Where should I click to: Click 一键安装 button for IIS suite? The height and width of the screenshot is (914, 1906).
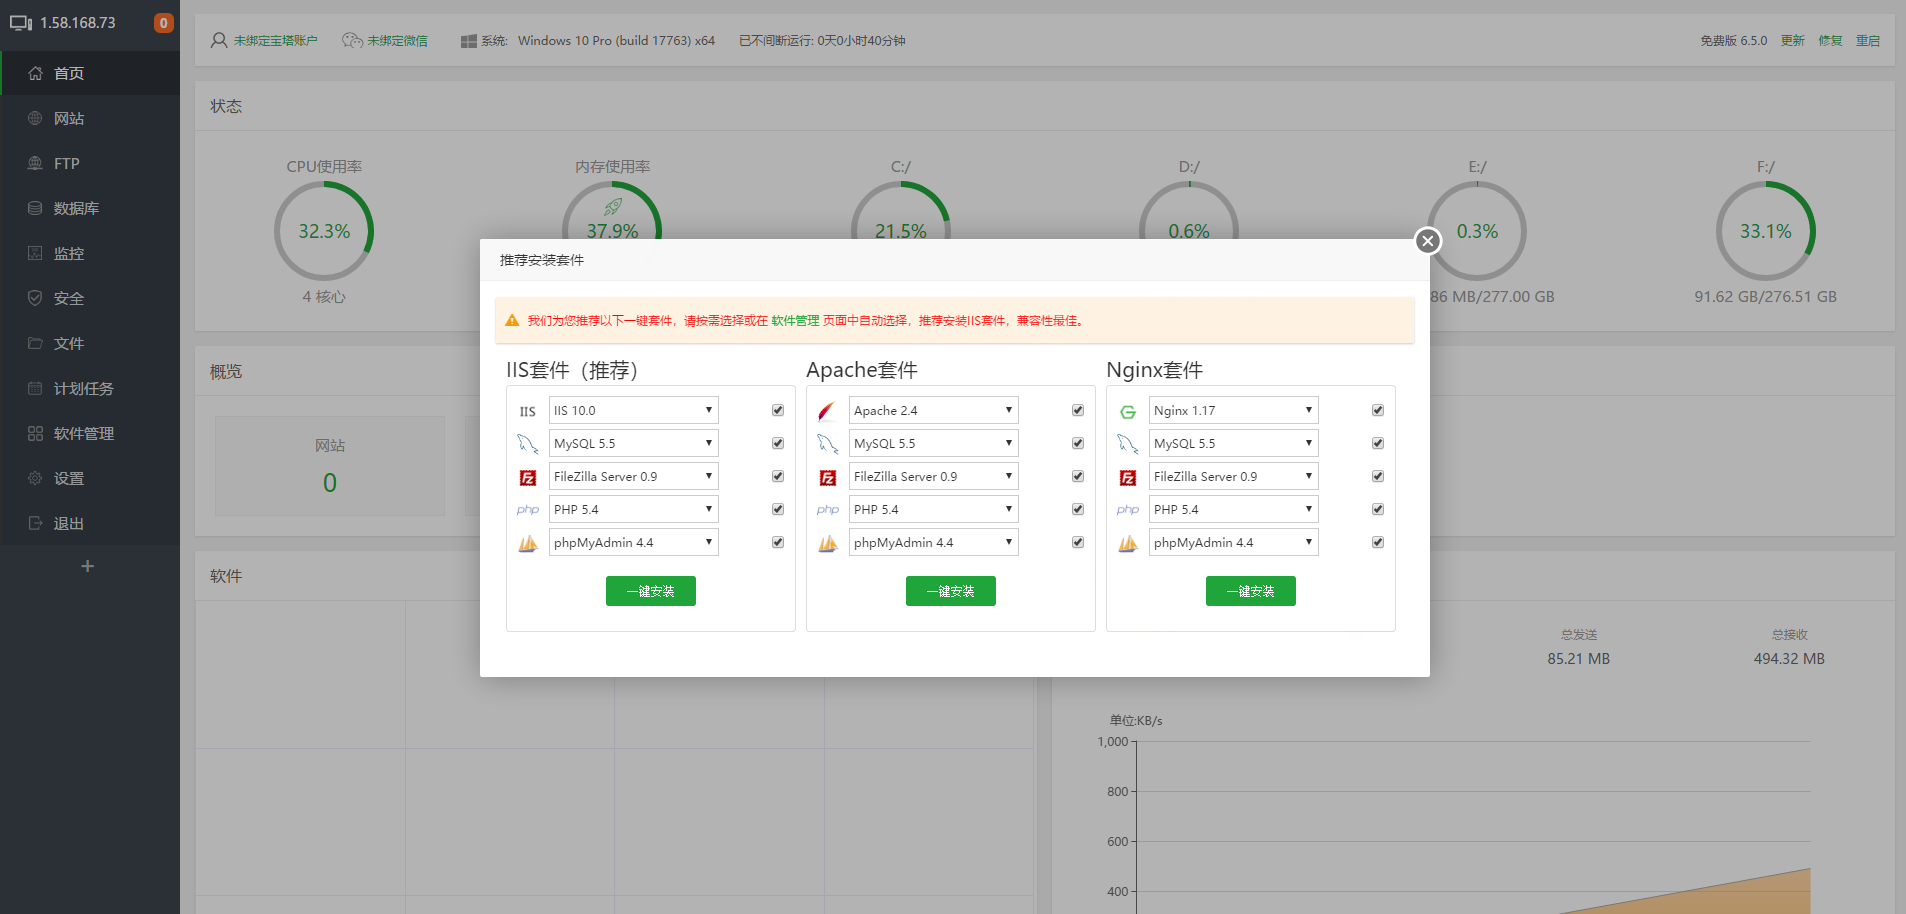(651, 591)
